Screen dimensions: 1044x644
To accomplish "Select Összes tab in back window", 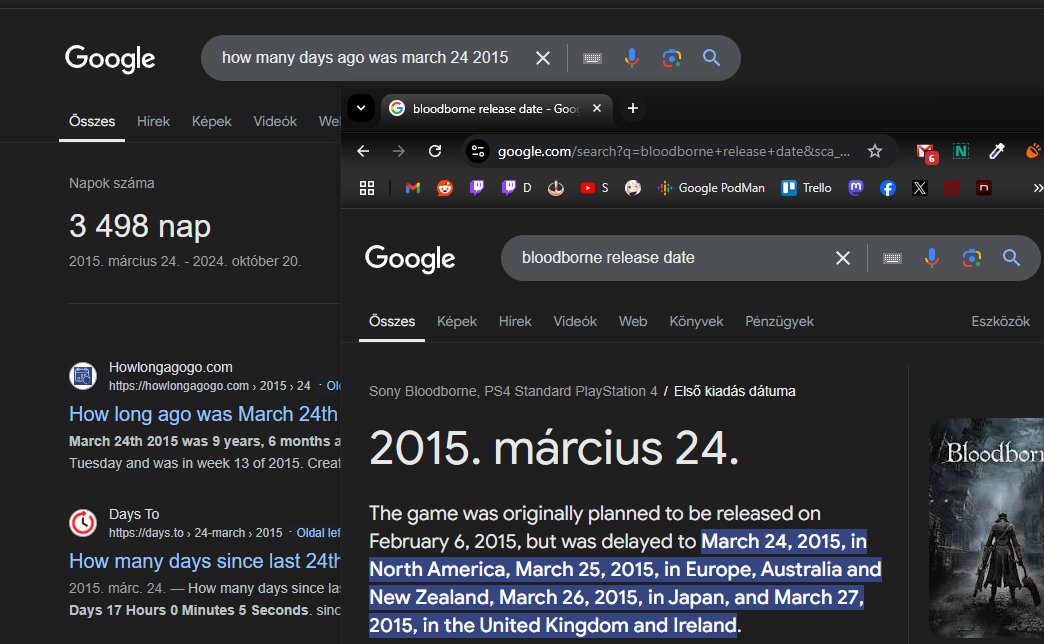I will coord(92,121).
